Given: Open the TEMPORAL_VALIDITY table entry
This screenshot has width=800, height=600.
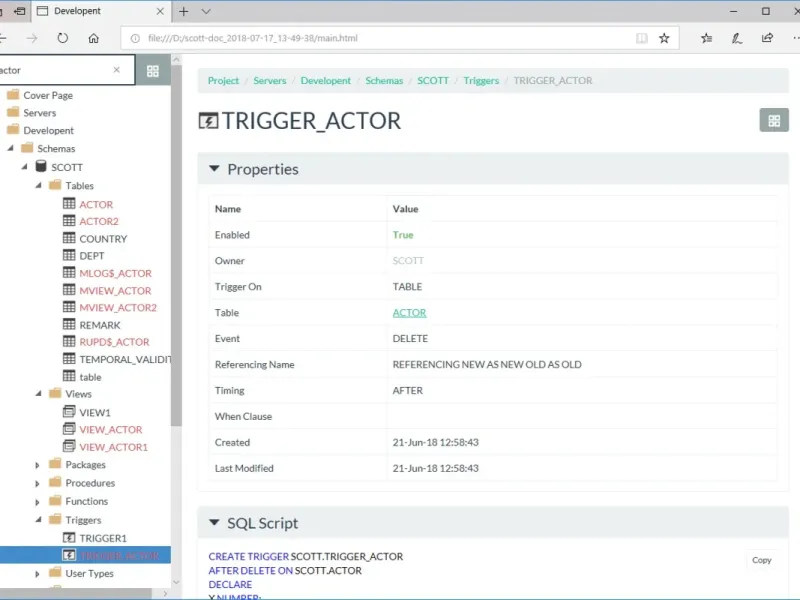Looking at the screenshot, I should coord(125,360).
